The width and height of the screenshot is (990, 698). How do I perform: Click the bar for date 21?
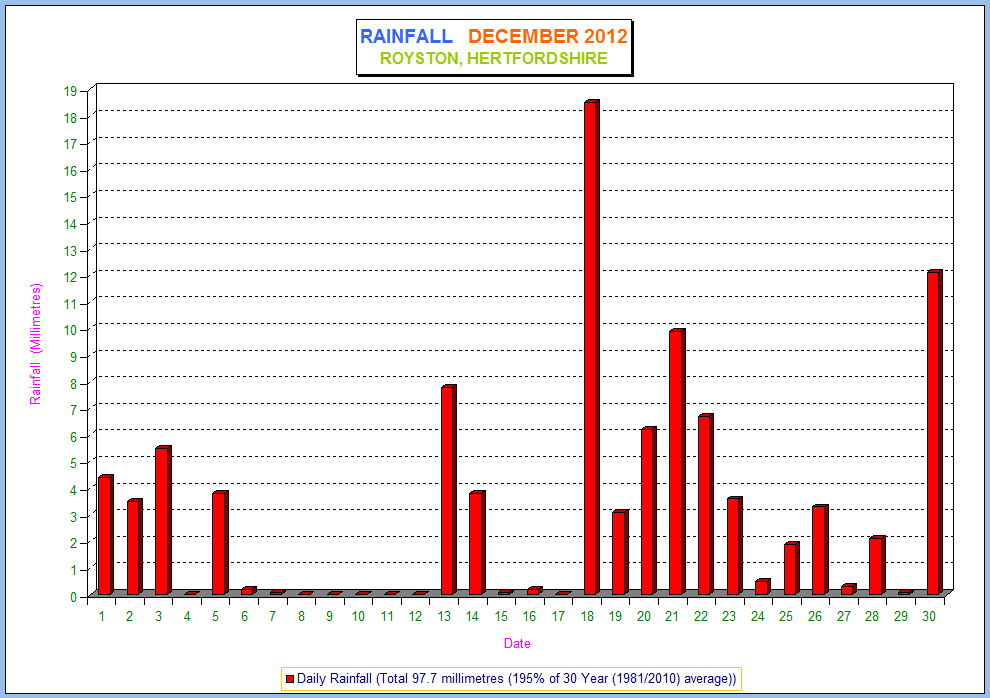677,462
